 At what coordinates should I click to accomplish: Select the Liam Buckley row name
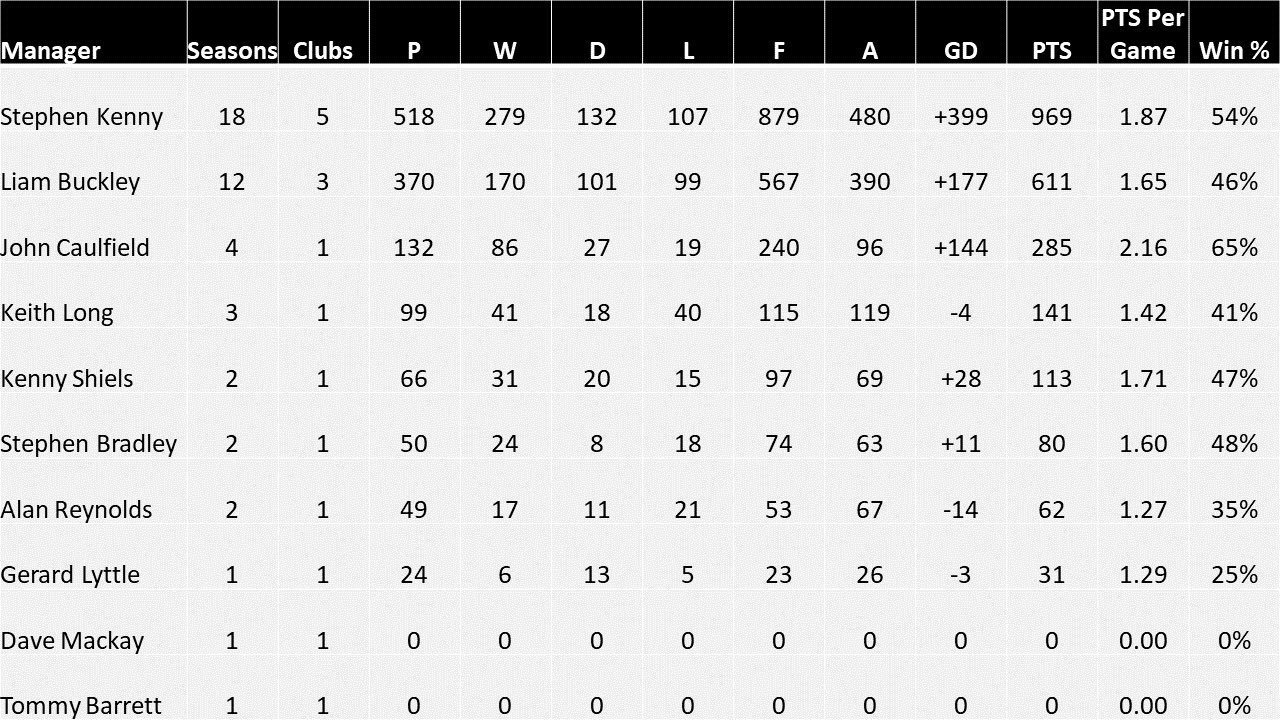pos(70,182)
